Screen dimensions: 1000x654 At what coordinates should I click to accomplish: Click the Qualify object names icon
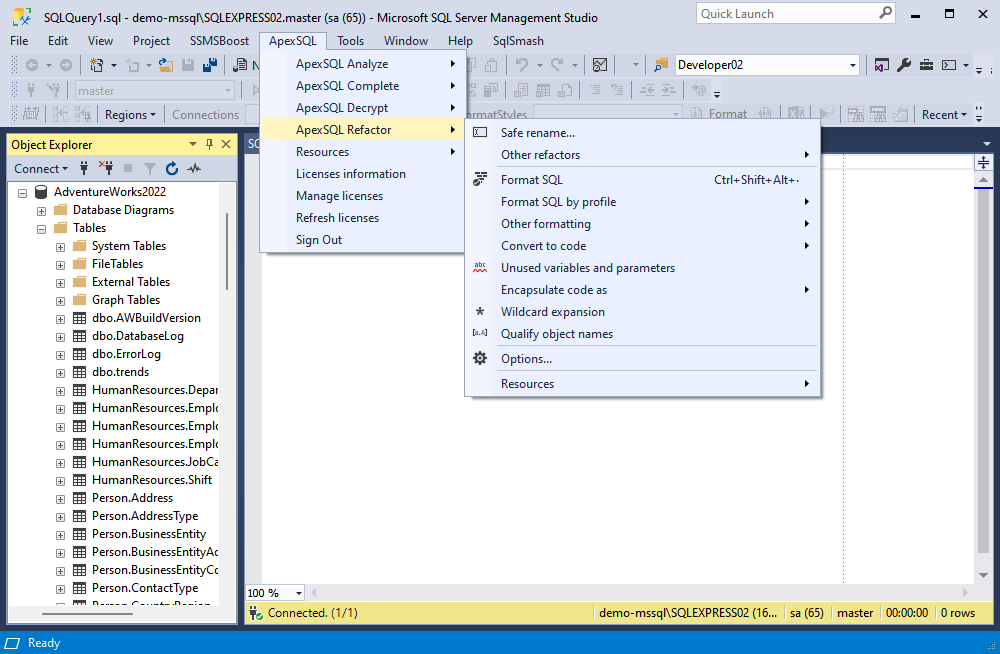tap(480, 333)
